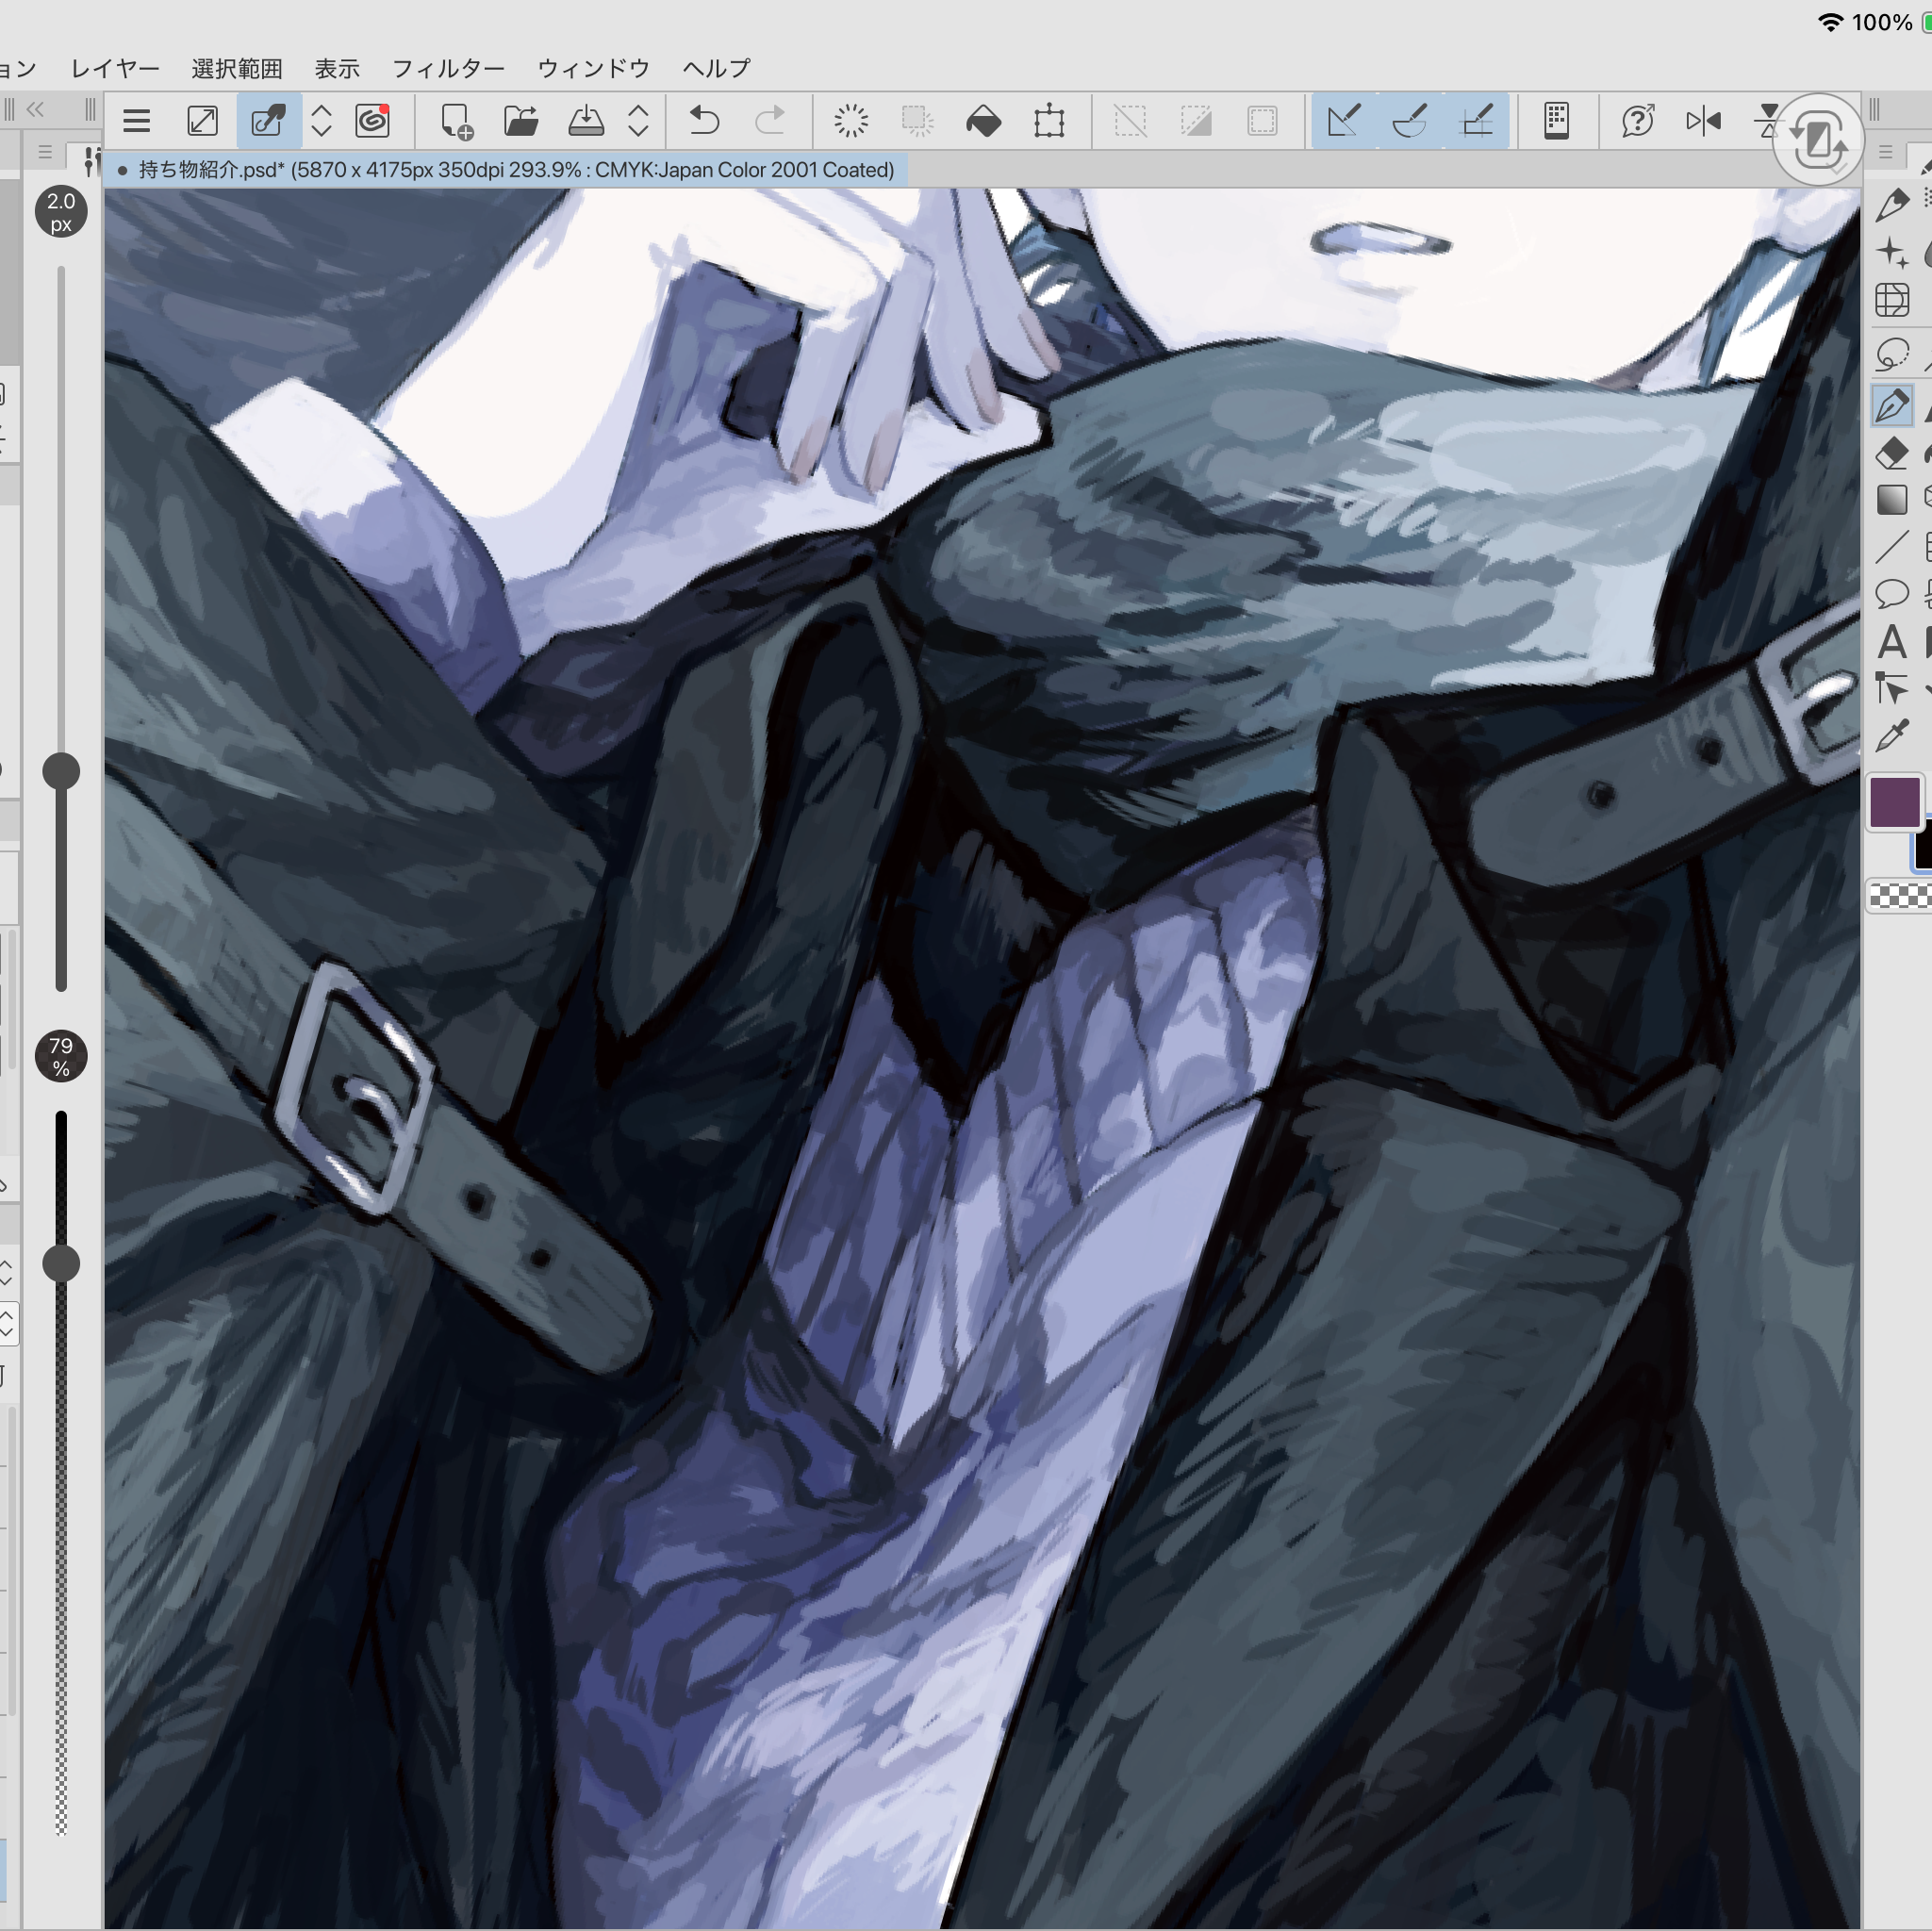Open the フィルター menu
The image size is (1932, 1931).
(448, 68)
